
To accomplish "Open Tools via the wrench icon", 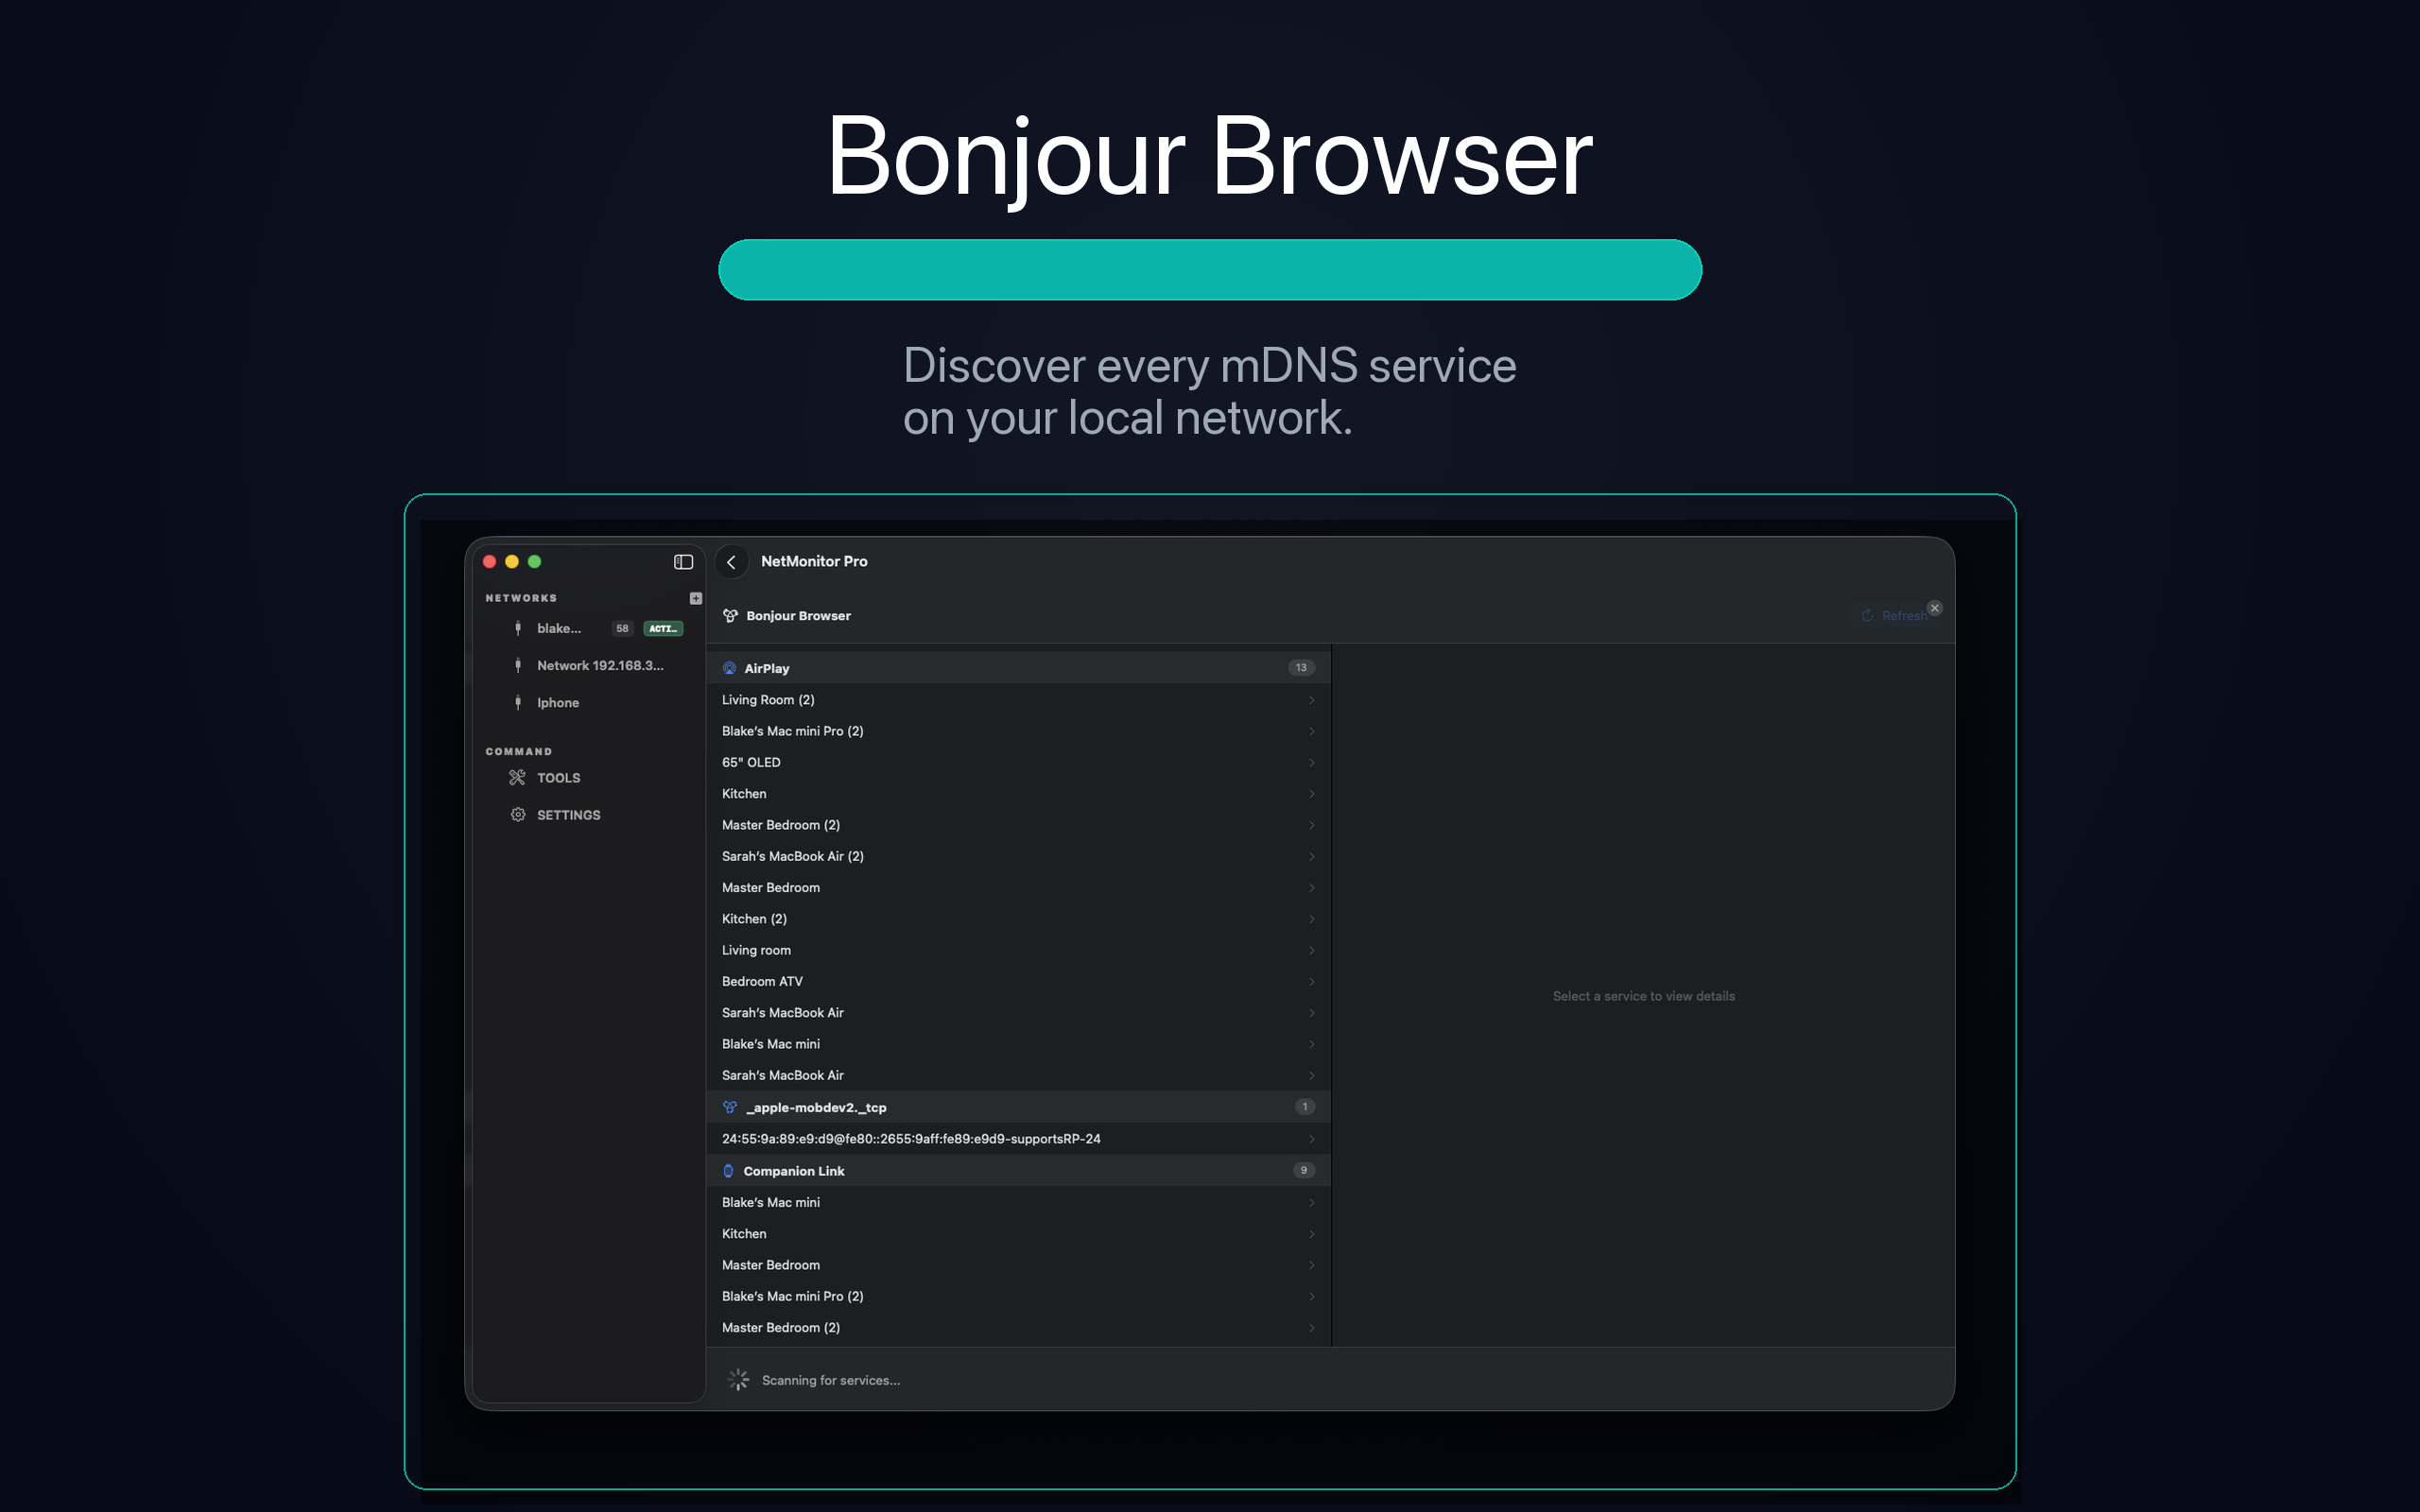I will [518, 777].
